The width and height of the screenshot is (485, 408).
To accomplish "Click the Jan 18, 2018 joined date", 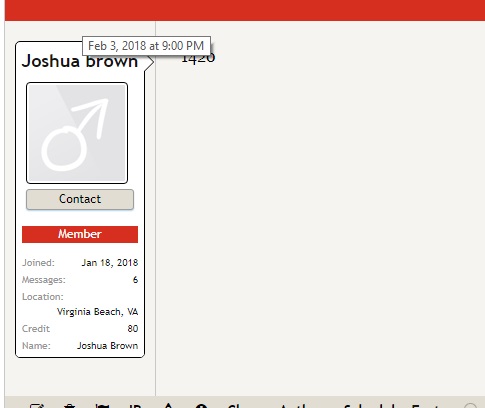I will (x=110, y=263).
